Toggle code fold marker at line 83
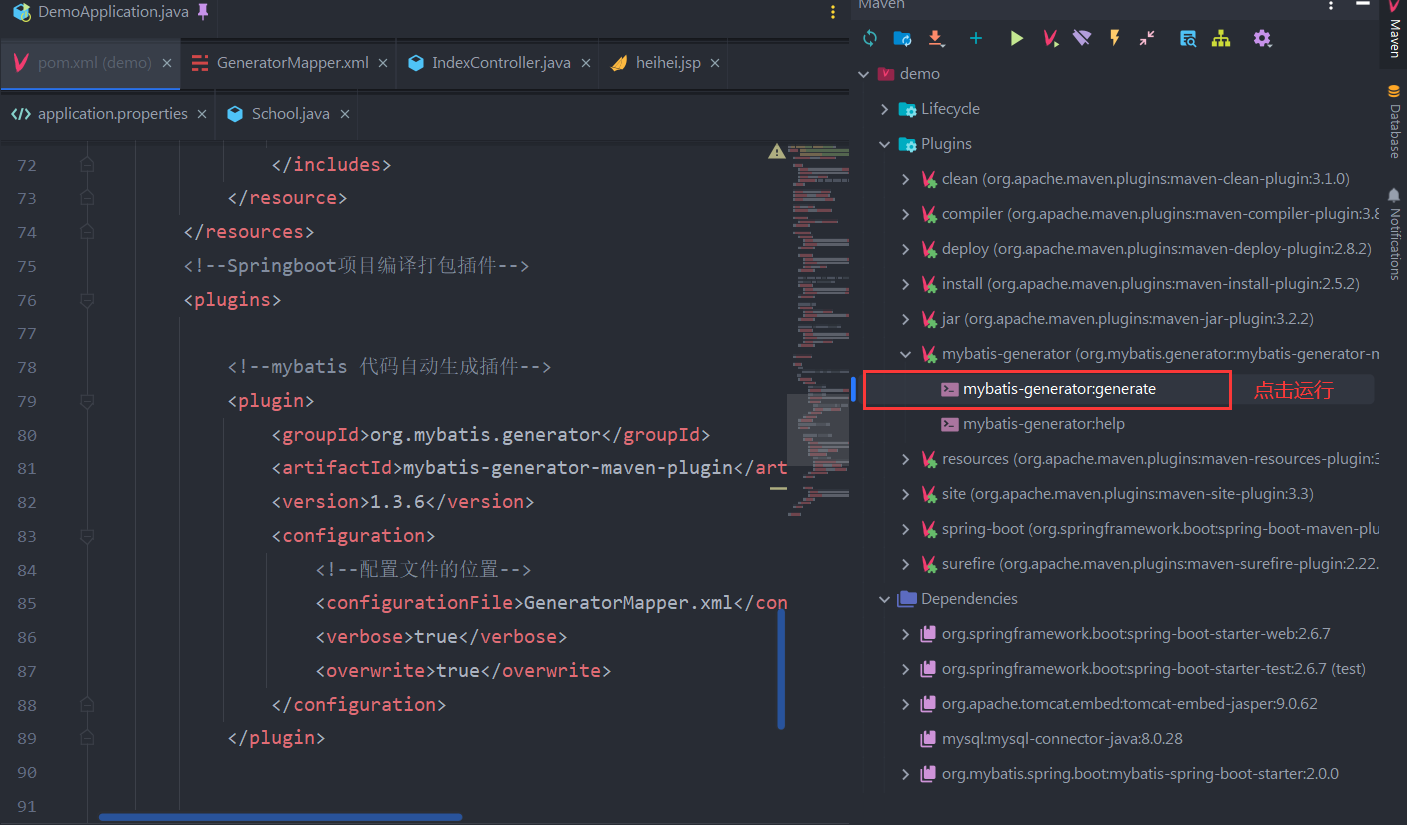This screenshot has width=1407, height=825. click(x=87, y=536)
